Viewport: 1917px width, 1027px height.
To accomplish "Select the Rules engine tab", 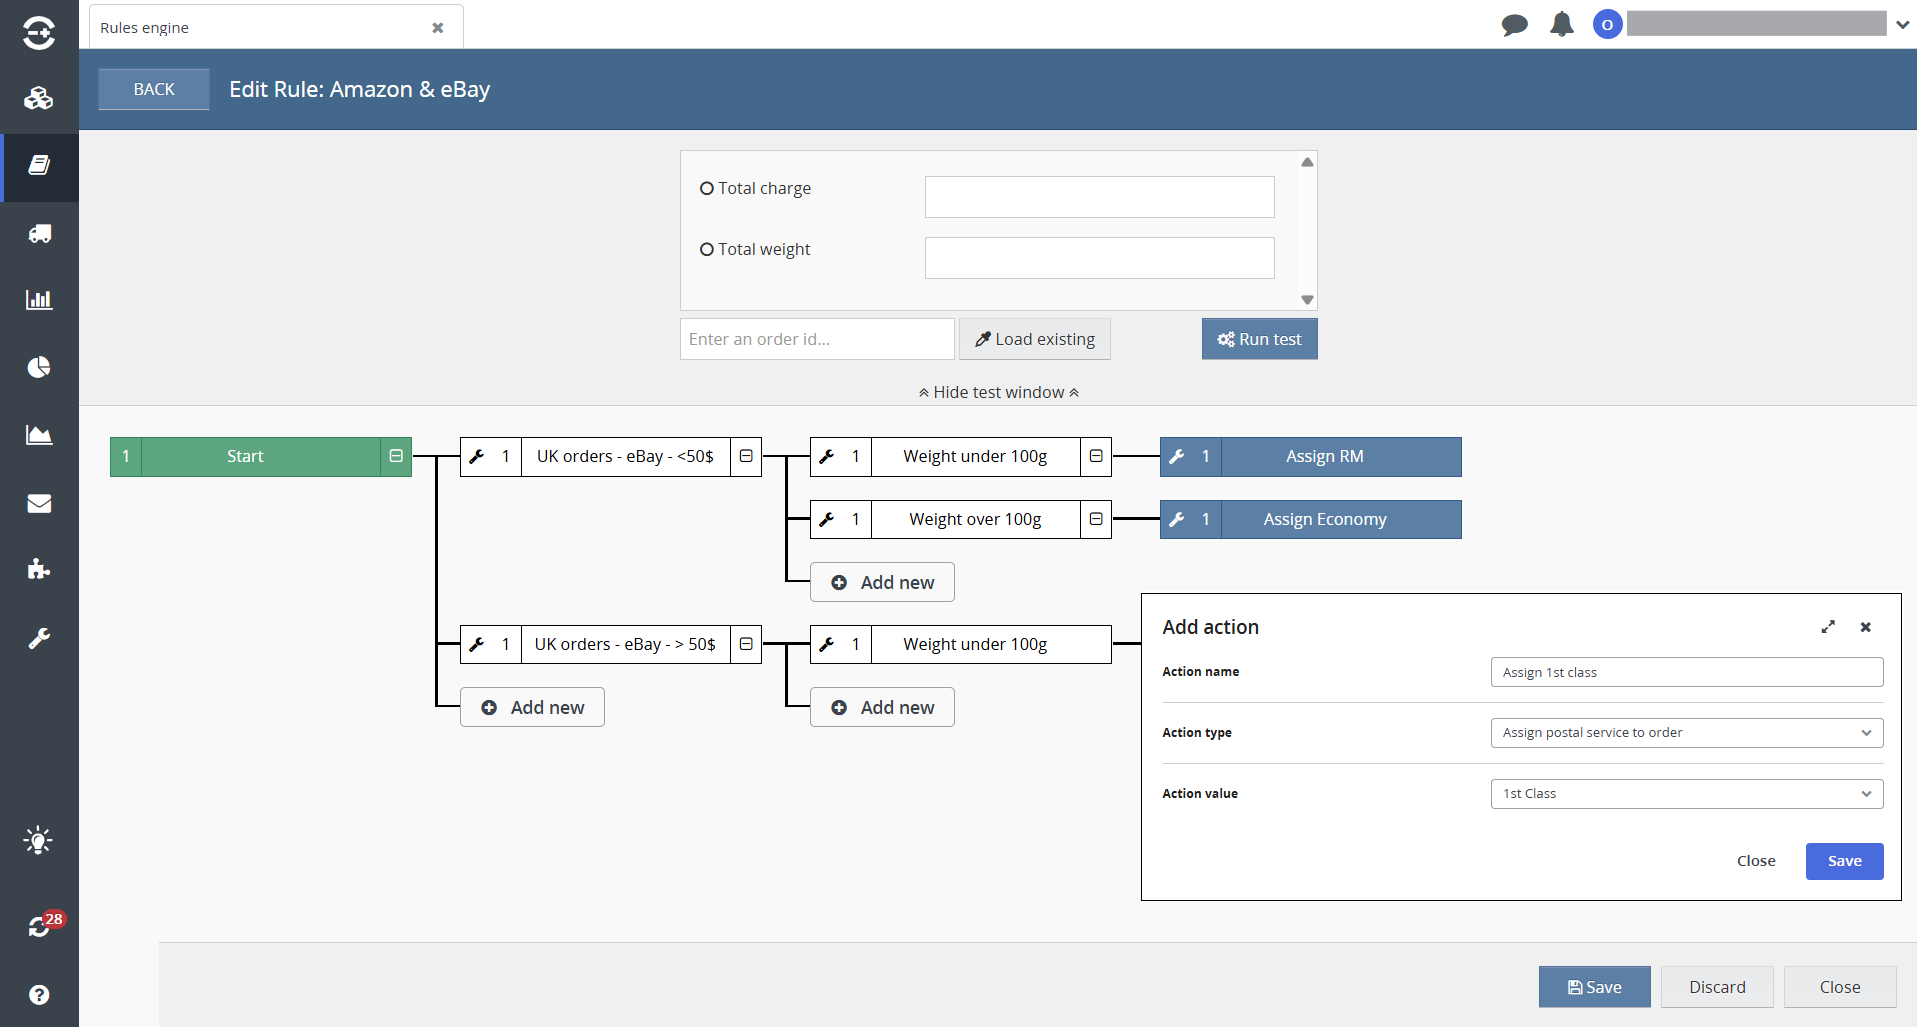I will click(260, 28).
